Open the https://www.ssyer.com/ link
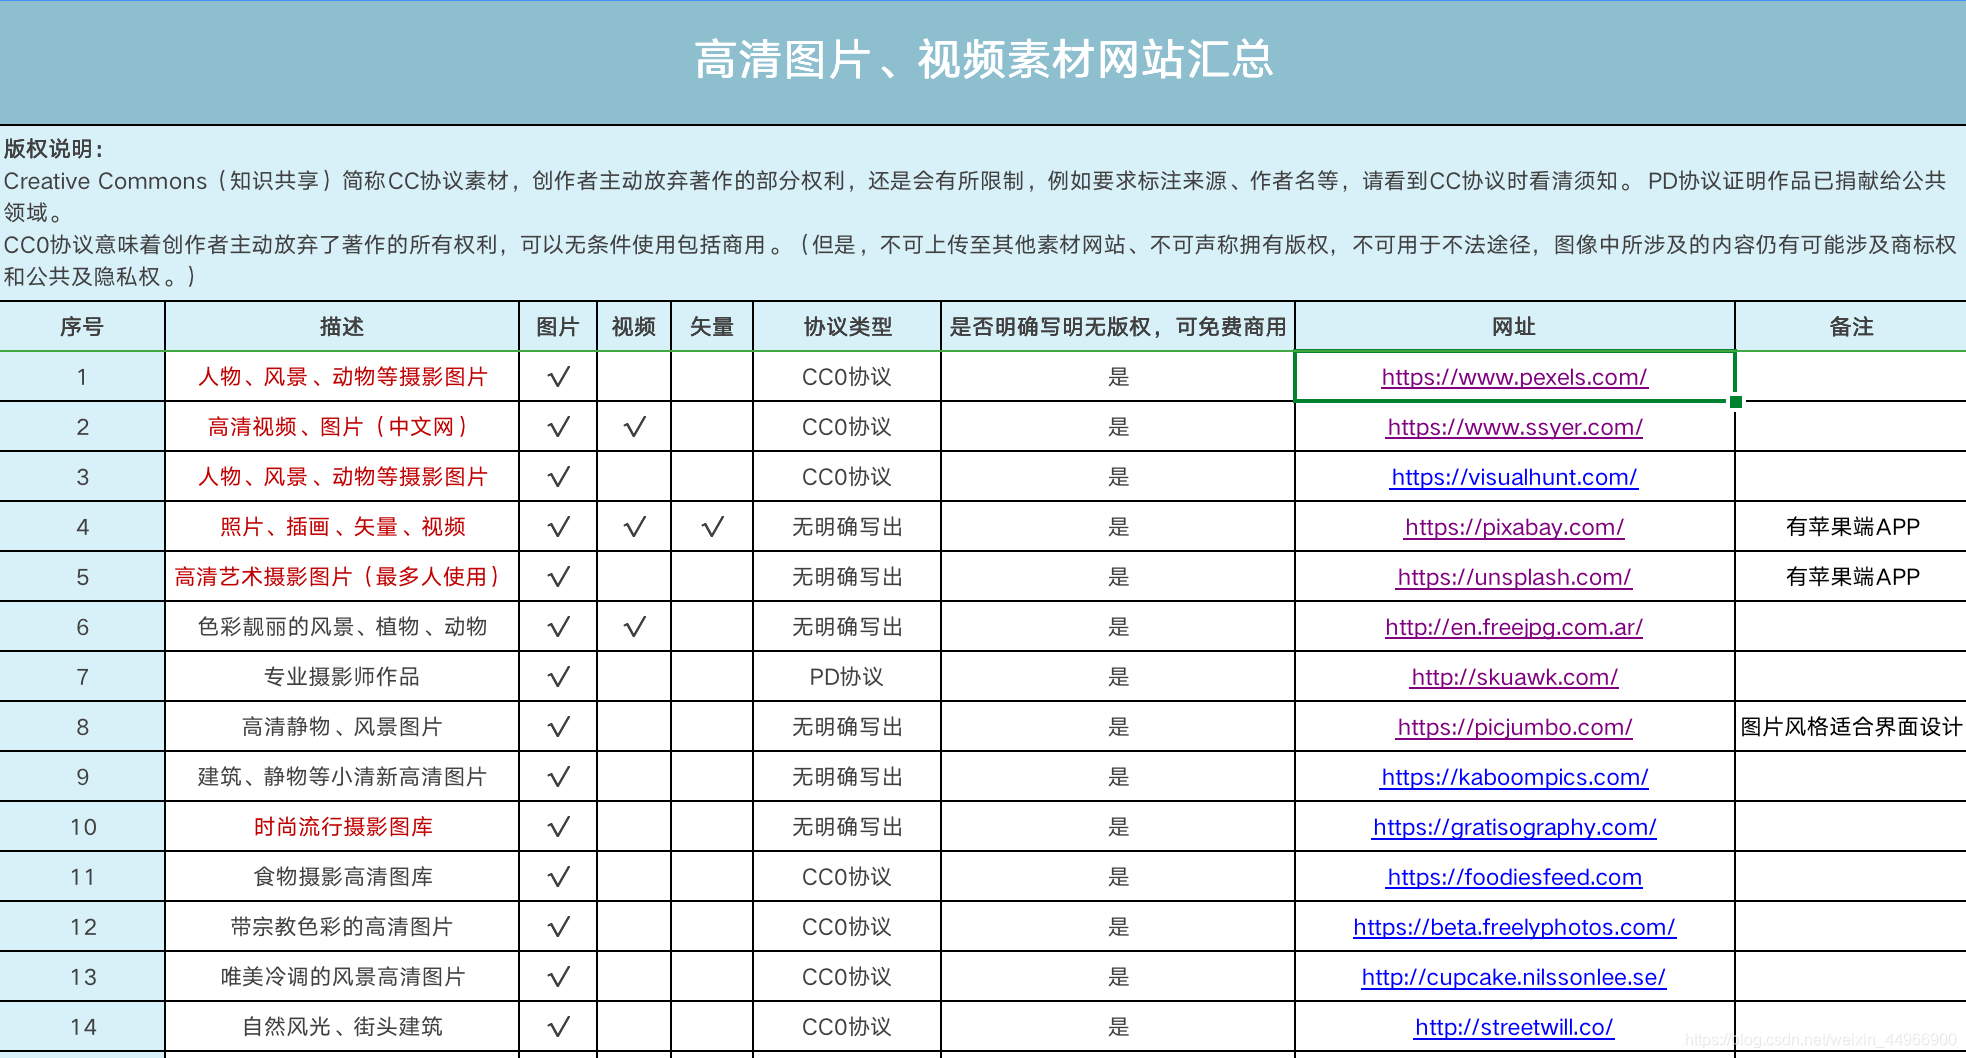Screen dimensions: 1966x1058 [x=1514, y=427]
